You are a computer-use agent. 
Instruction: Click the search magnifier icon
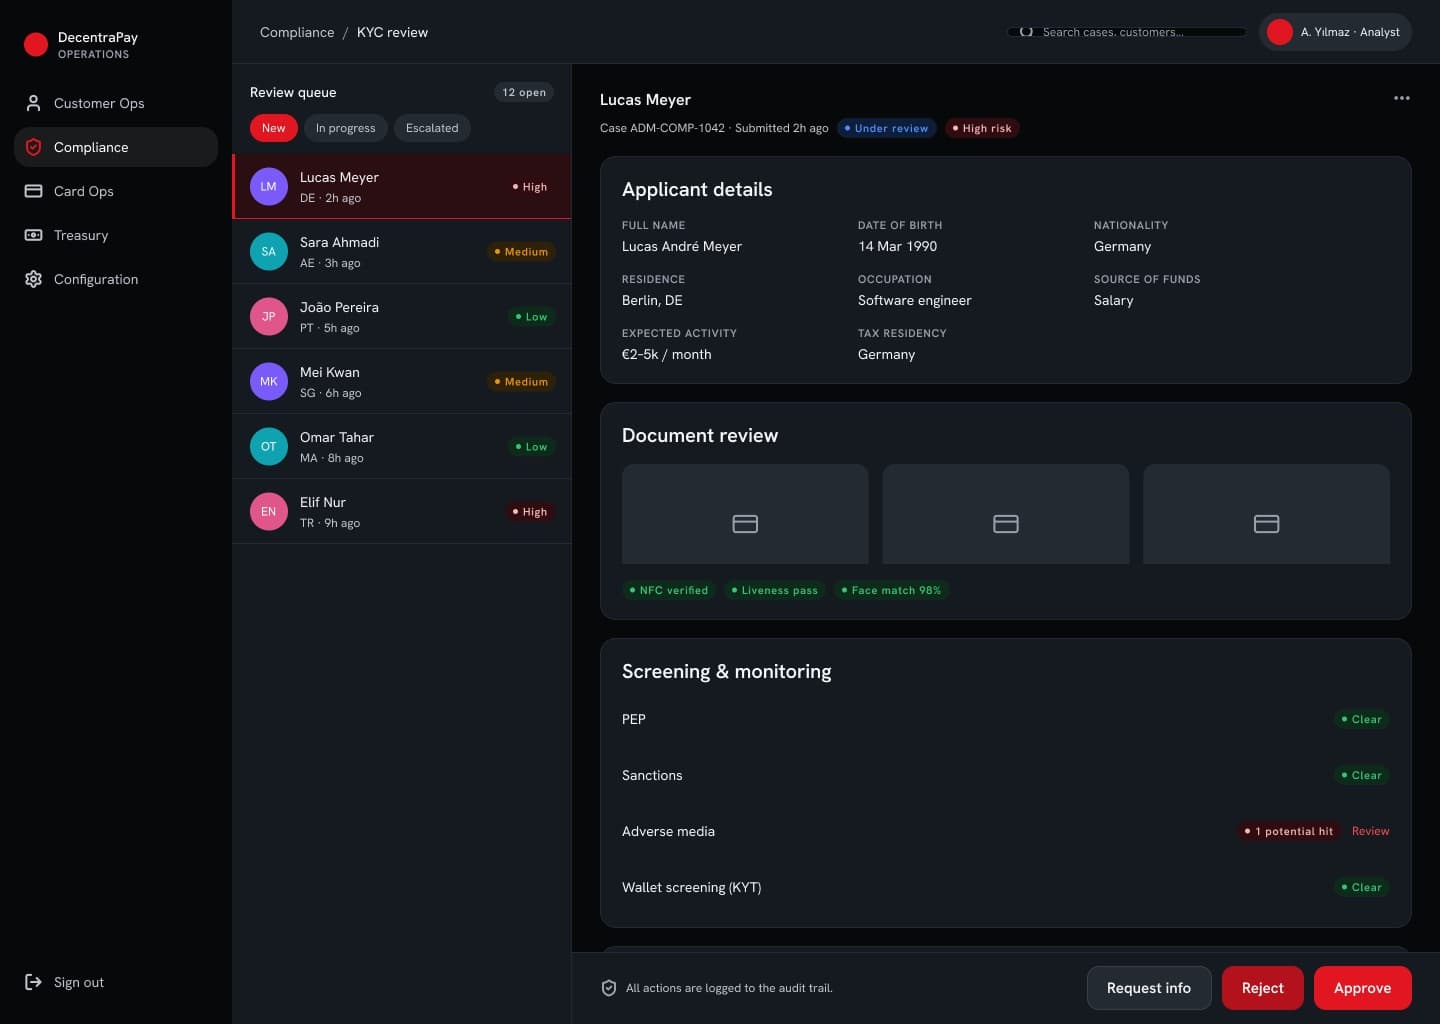pyautogui.click(x=1026, y=32)
